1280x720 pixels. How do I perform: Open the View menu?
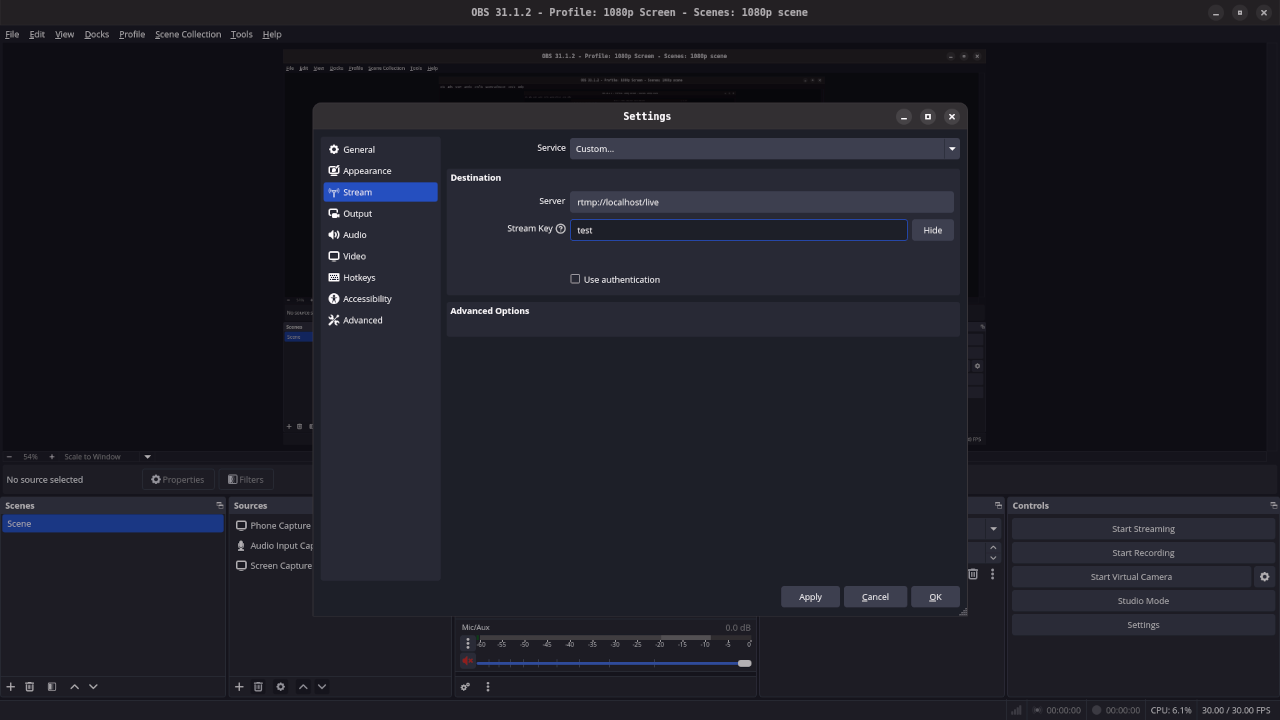(64, 34)
